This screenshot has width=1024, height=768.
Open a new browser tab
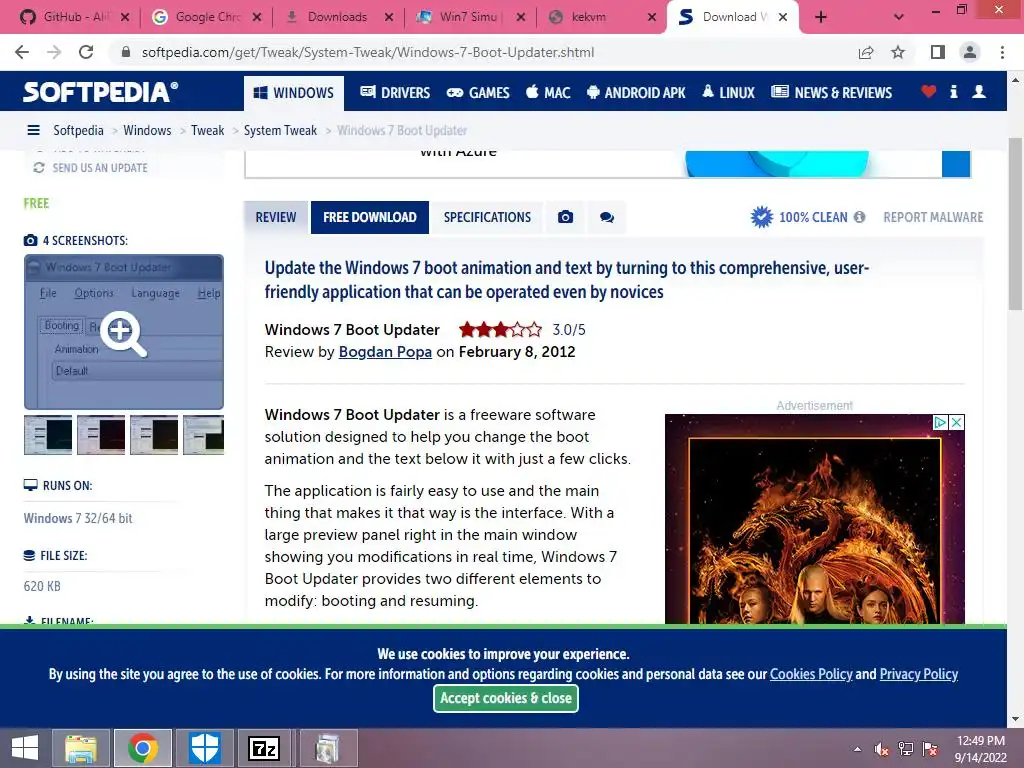(x=821, y=17)
